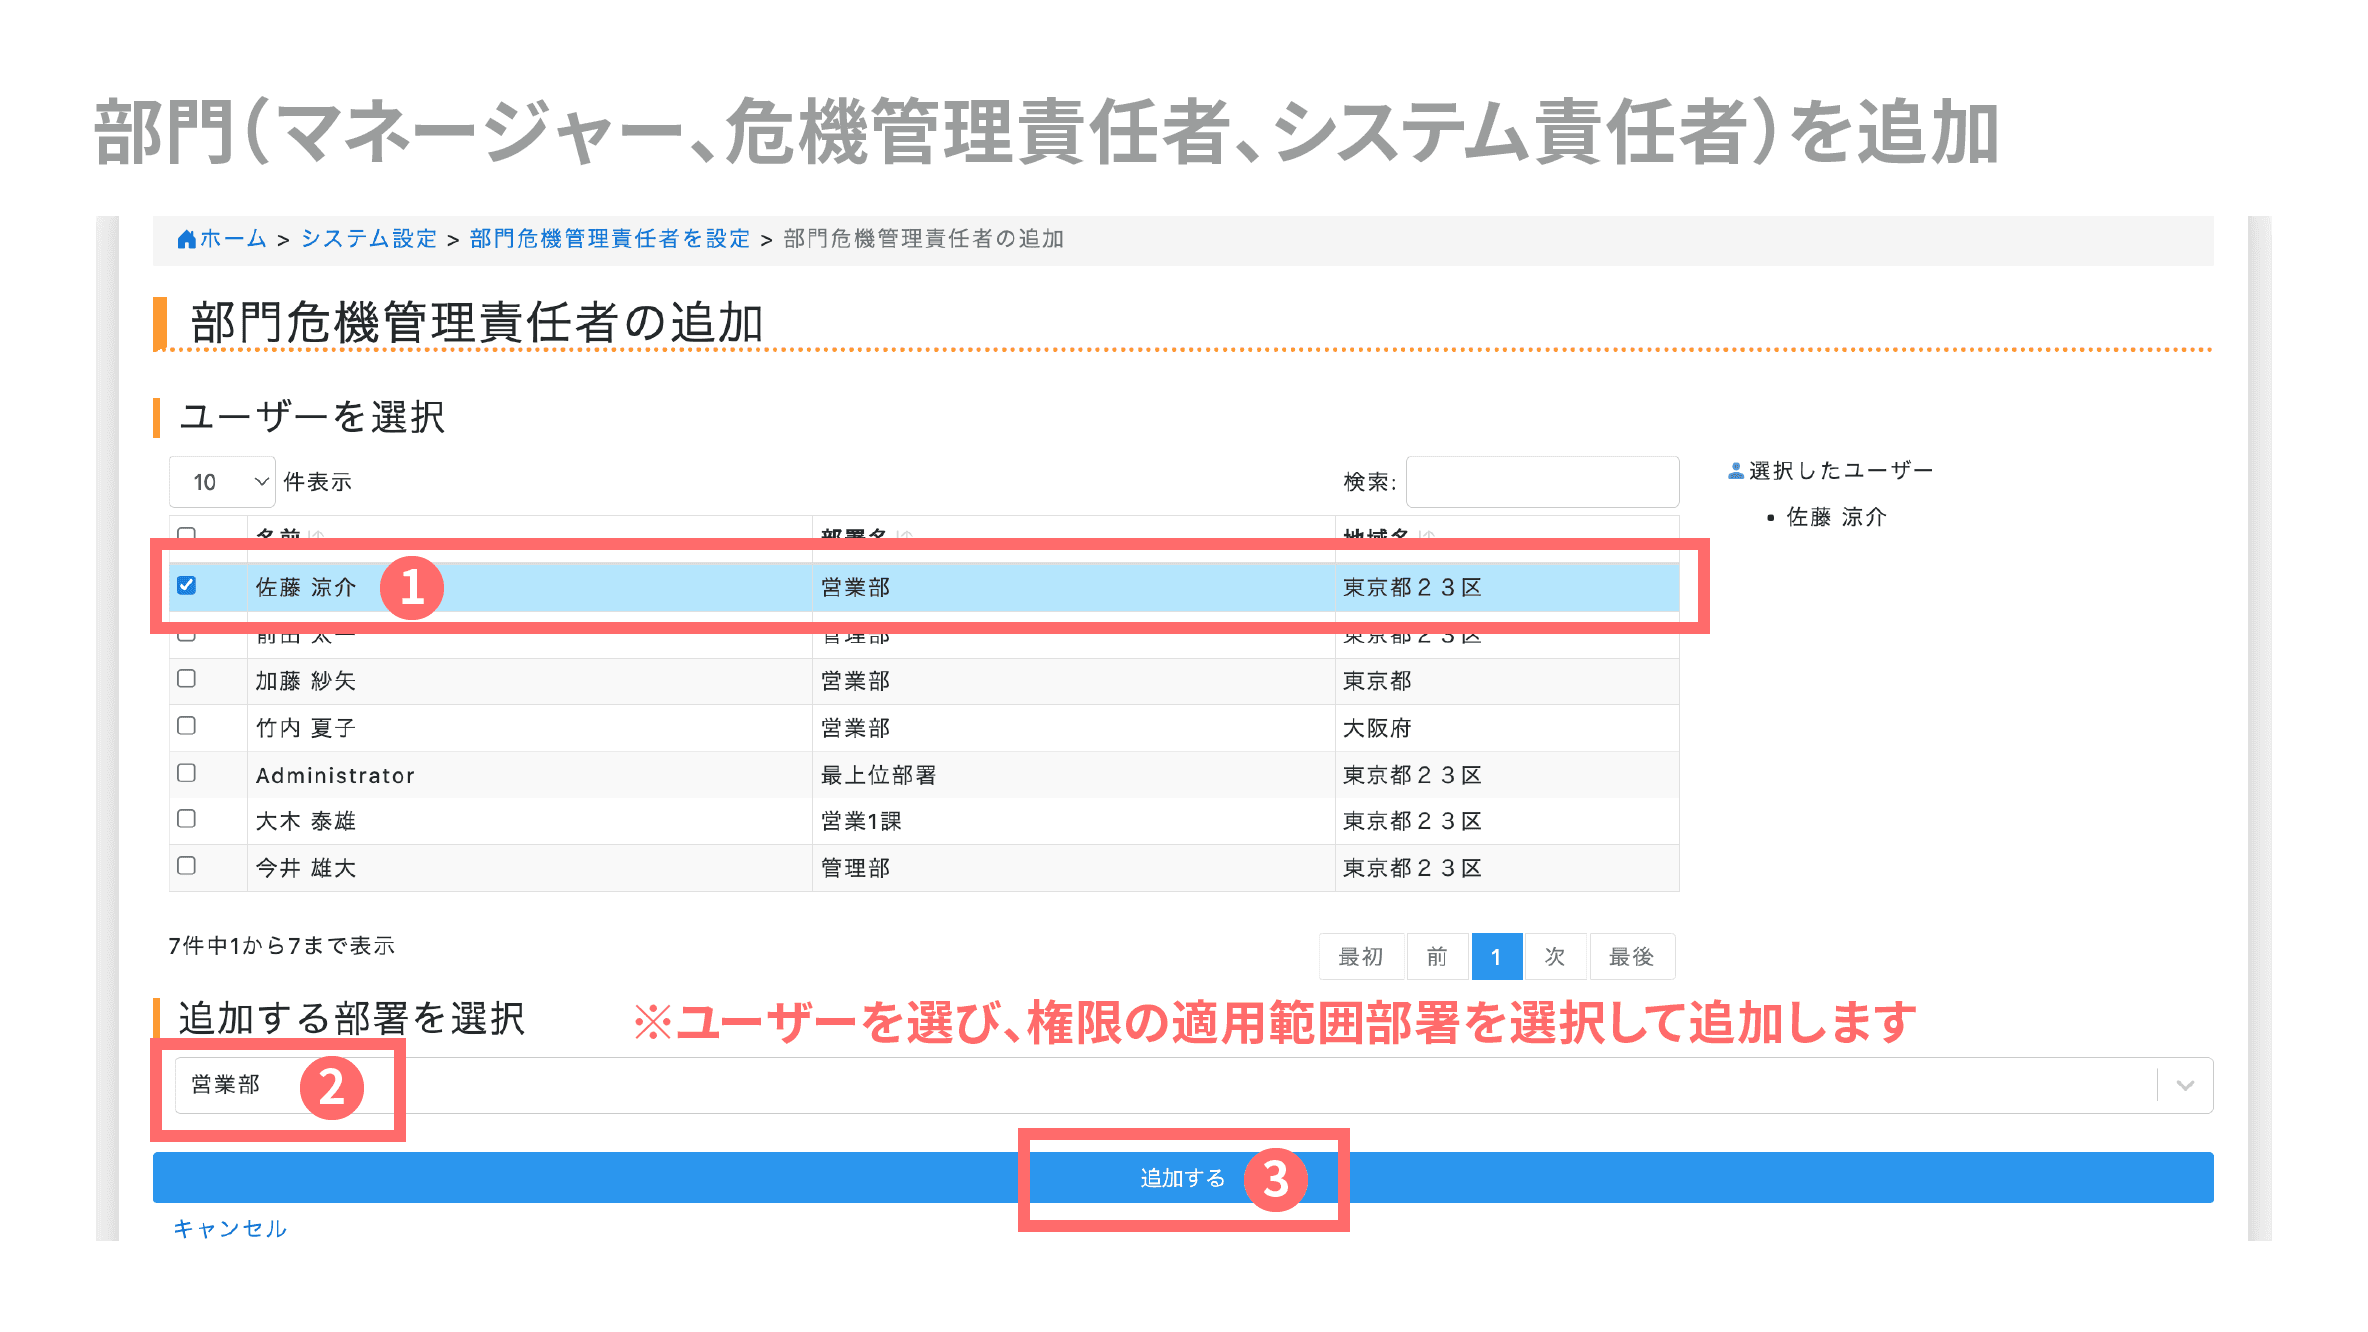Click the home icon in the breadcrumb
This screenshot has height=1332, width=2368.
[x=186, y=238]
